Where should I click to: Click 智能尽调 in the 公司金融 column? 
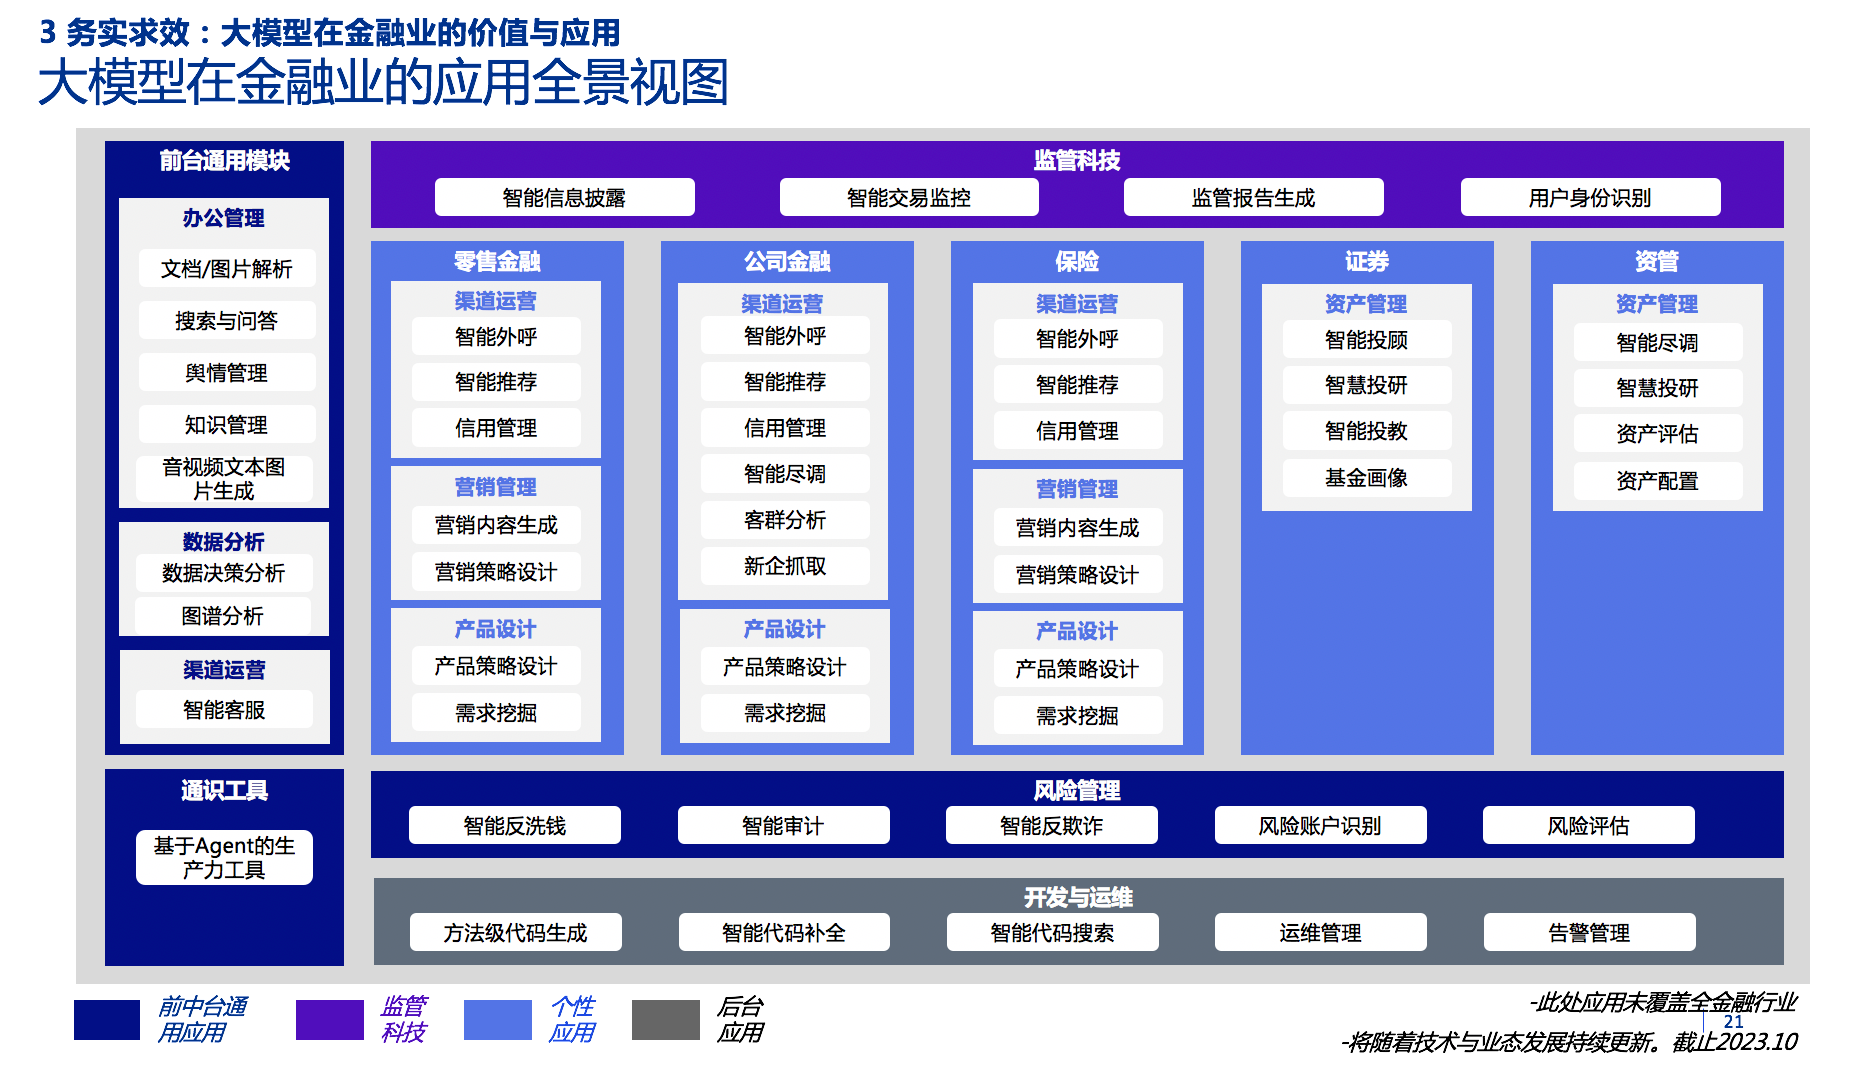[x=785, y=473]
